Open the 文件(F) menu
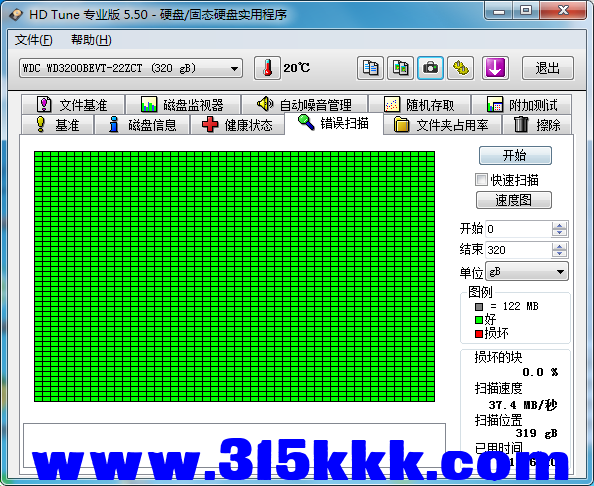594x486 pixels. [33, 40]
